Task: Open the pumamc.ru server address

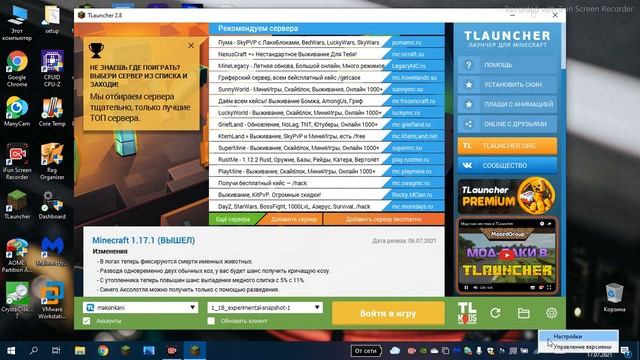Action: (406, 42)
